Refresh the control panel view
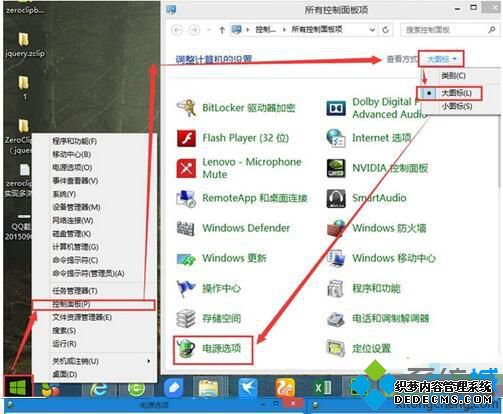 pos(385,30)
